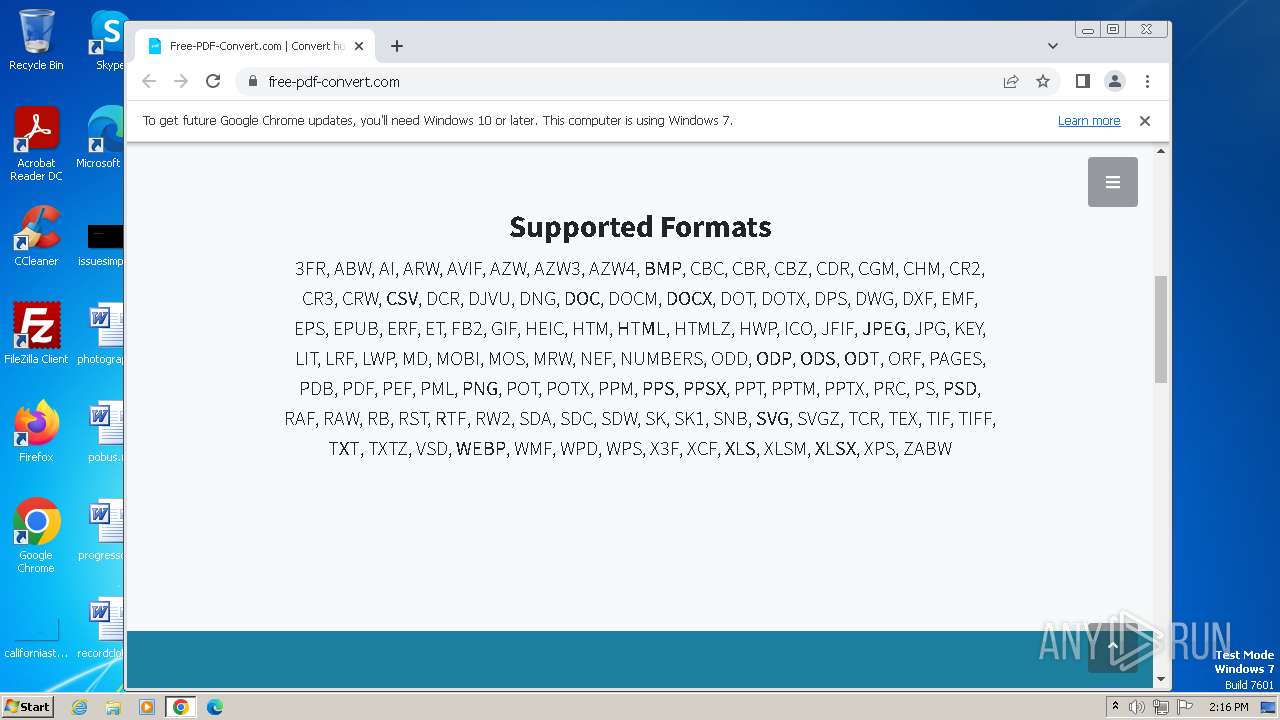
Task: Reload the current page
Action: pos(213,81)
